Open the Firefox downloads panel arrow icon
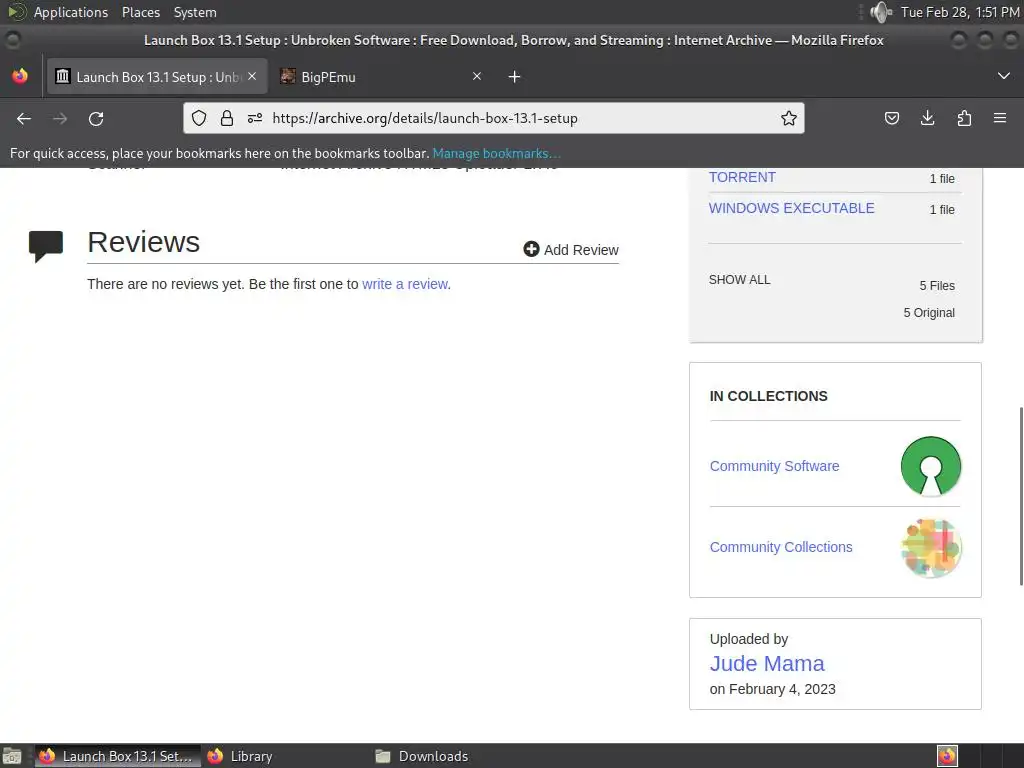Viewport: 1024px width, 768px height. 927,118
